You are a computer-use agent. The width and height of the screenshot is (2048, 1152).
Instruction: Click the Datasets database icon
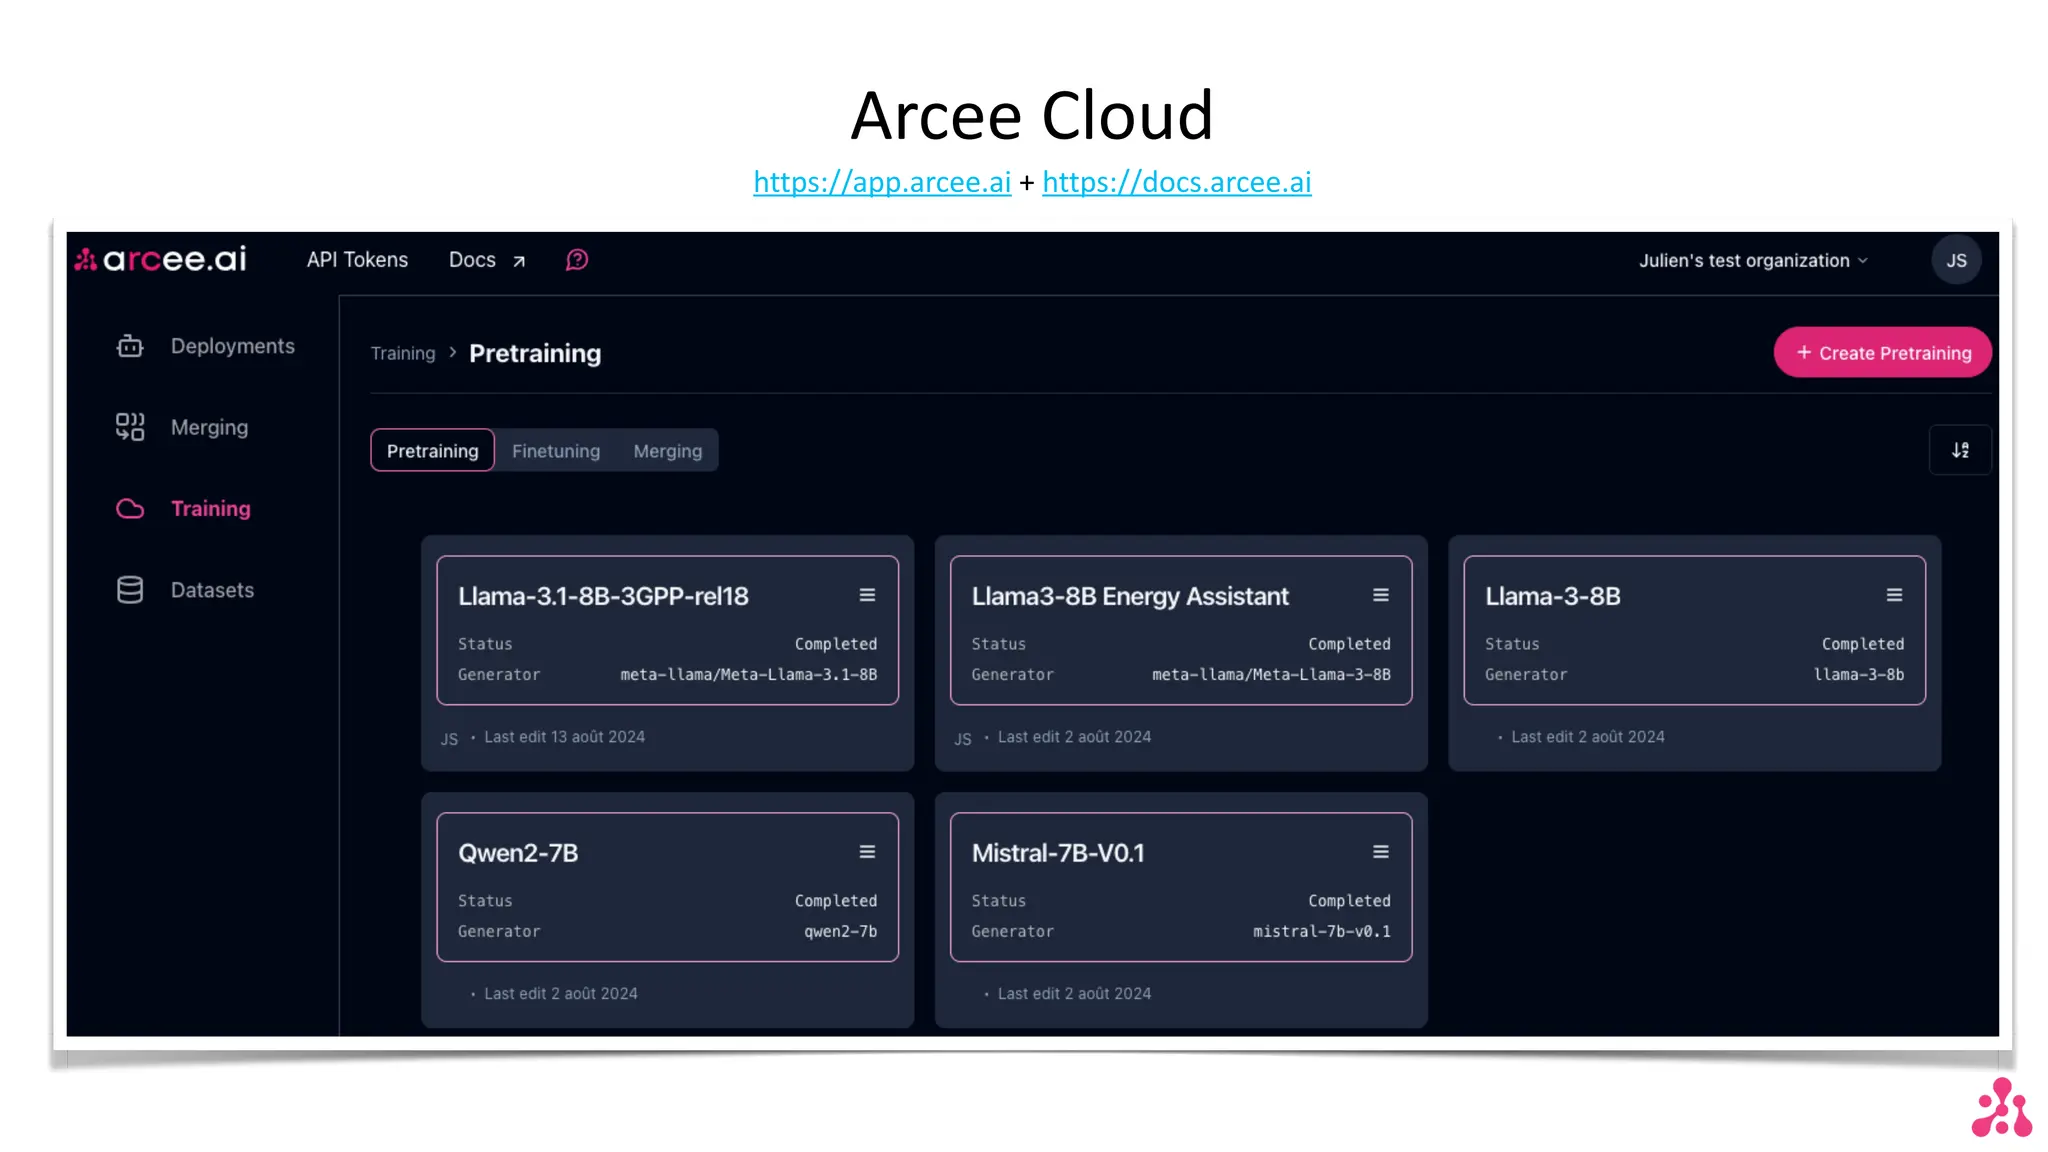[x=130, y=590]
